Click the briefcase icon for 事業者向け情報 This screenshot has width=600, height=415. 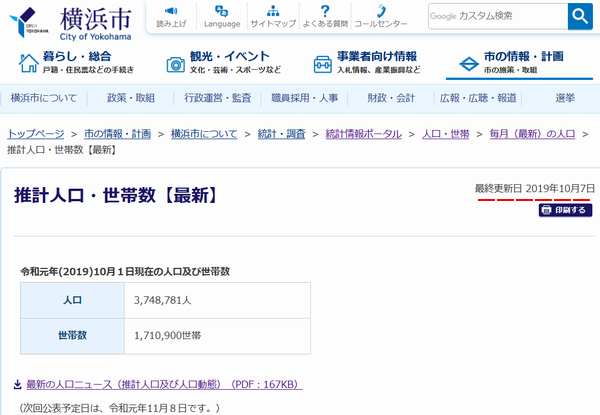click(x=323, y=64)
